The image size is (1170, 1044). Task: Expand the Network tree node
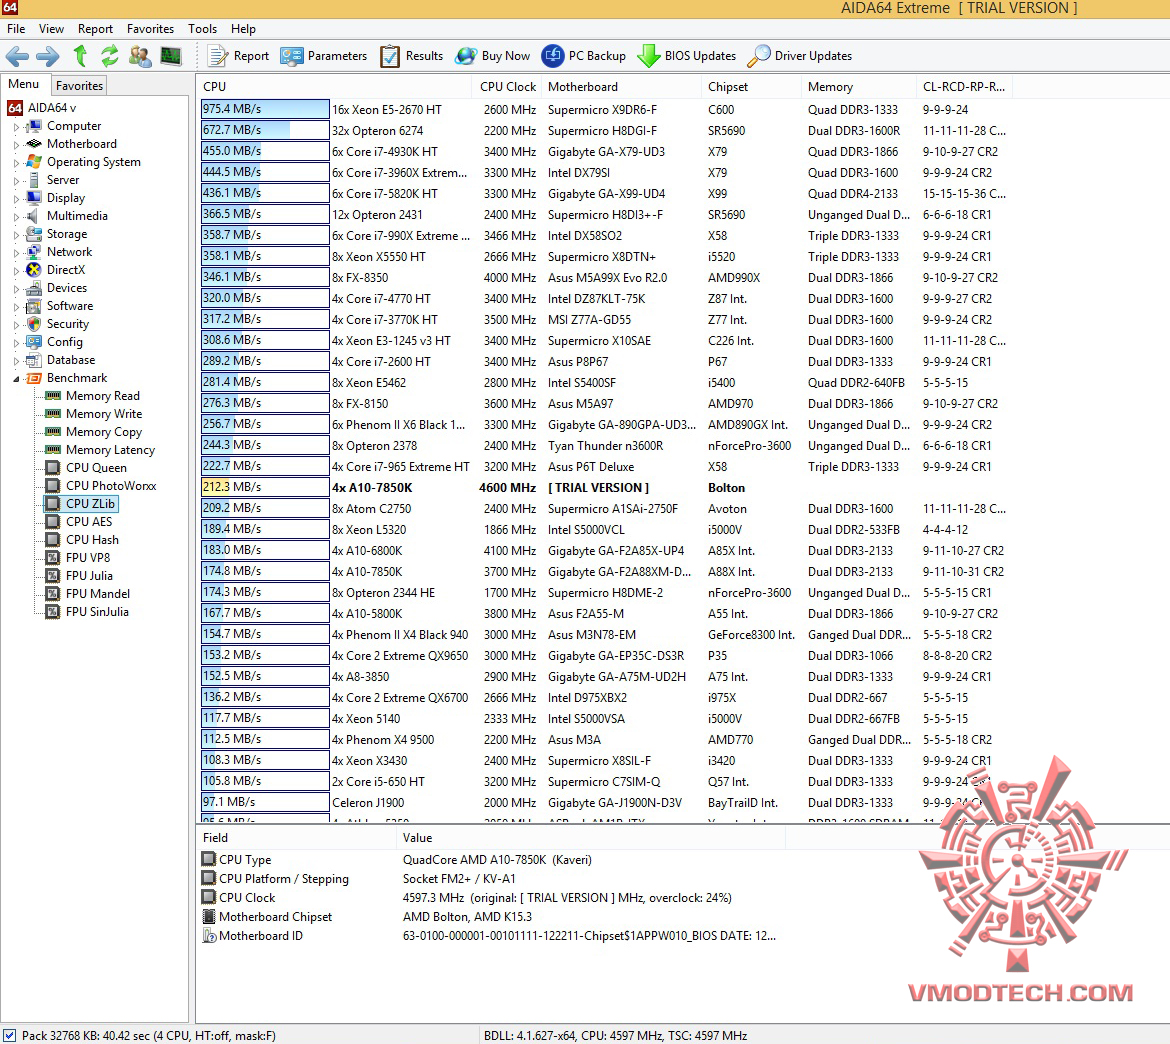click(16, 252)
